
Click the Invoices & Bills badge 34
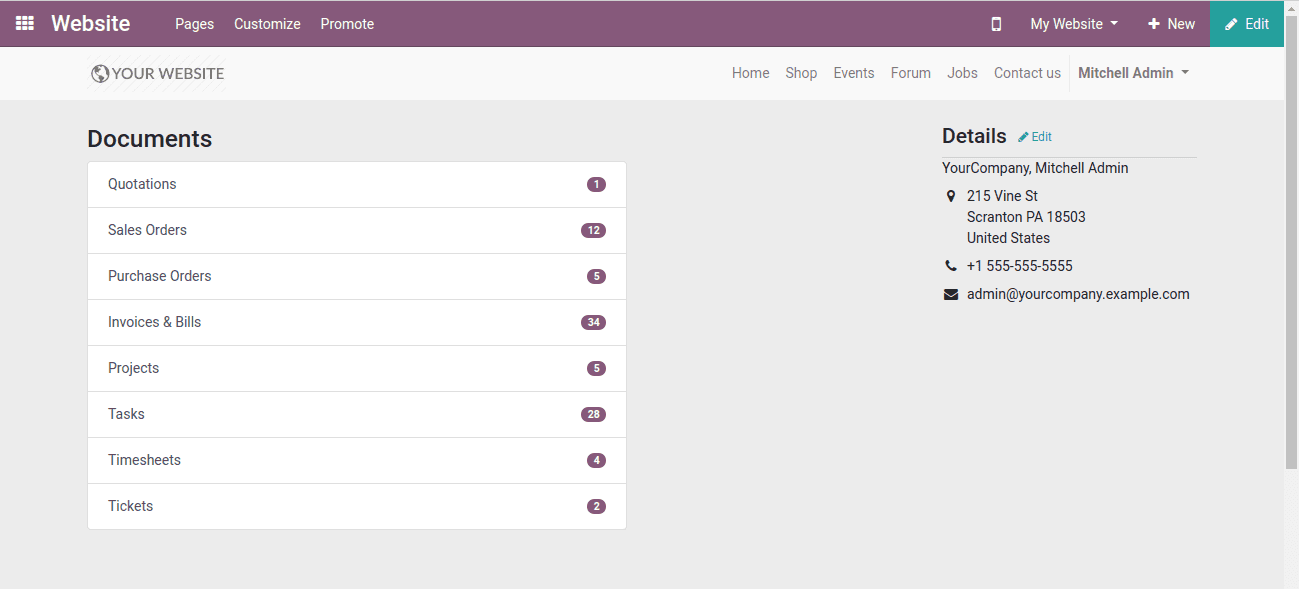point(593,323)
